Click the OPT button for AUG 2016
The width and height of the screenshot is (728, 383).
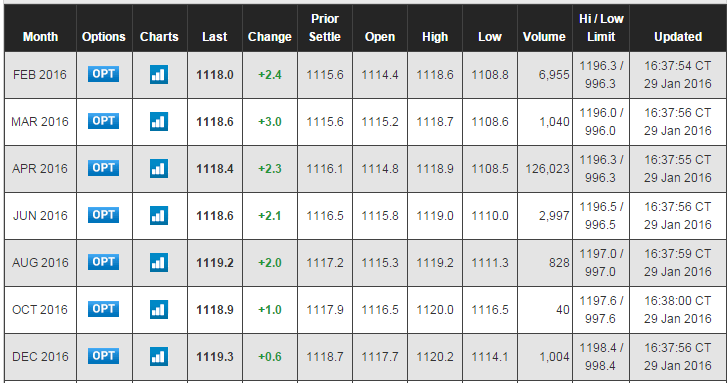point(104,262)
